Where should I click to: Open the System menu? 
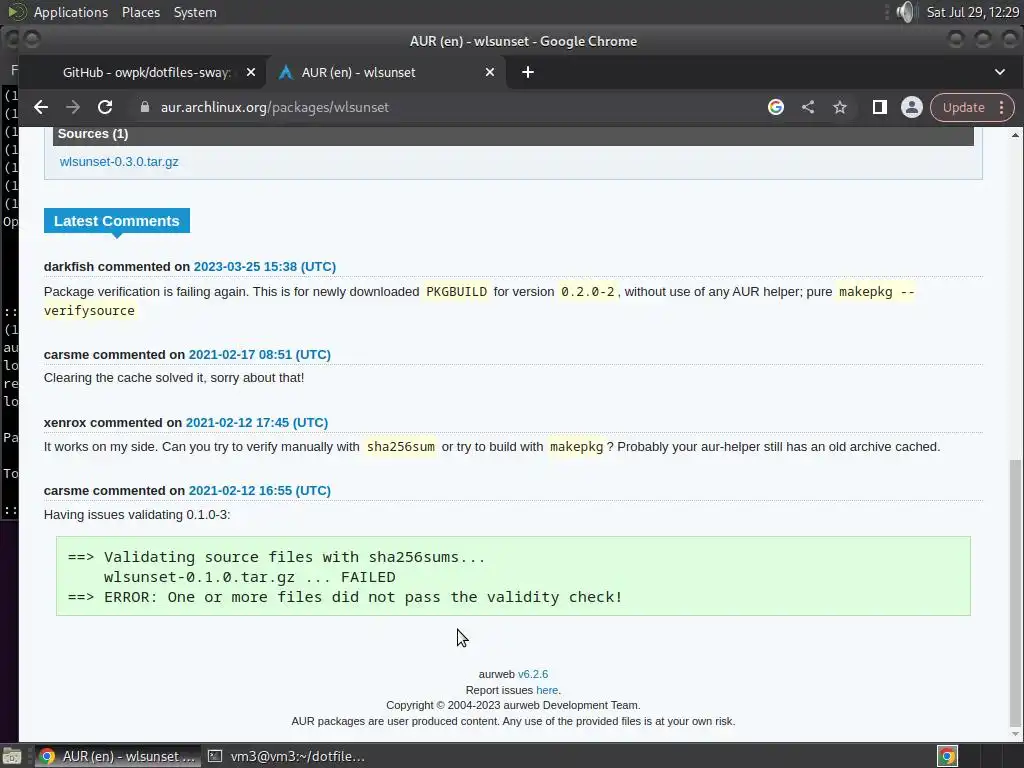(x=195, y=12)
